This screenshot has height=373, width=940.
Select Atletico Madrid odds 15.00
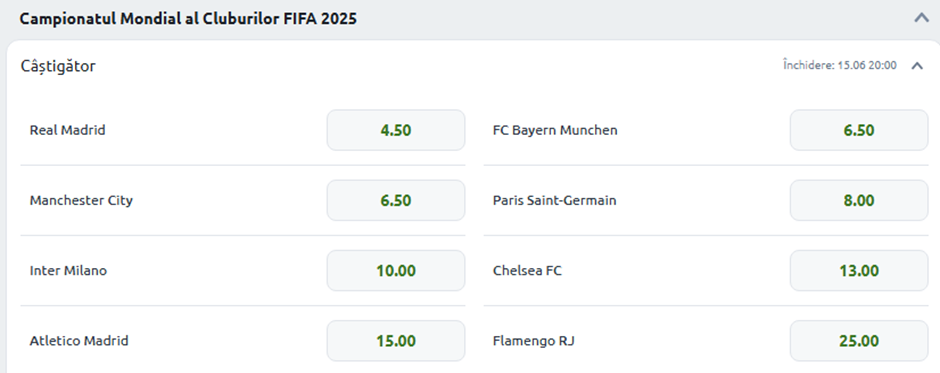tap(396, 341)
